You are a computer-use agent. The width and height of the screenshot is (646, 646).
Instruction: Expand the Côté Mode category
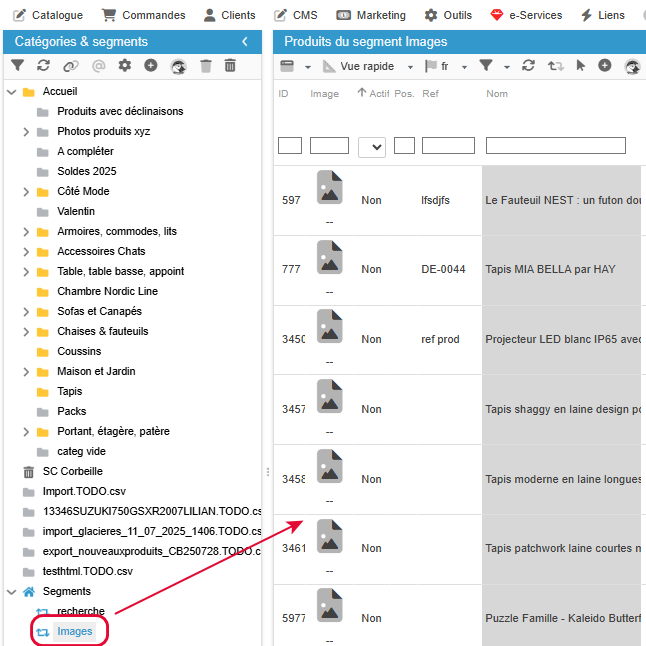click(x=26, y=192)
